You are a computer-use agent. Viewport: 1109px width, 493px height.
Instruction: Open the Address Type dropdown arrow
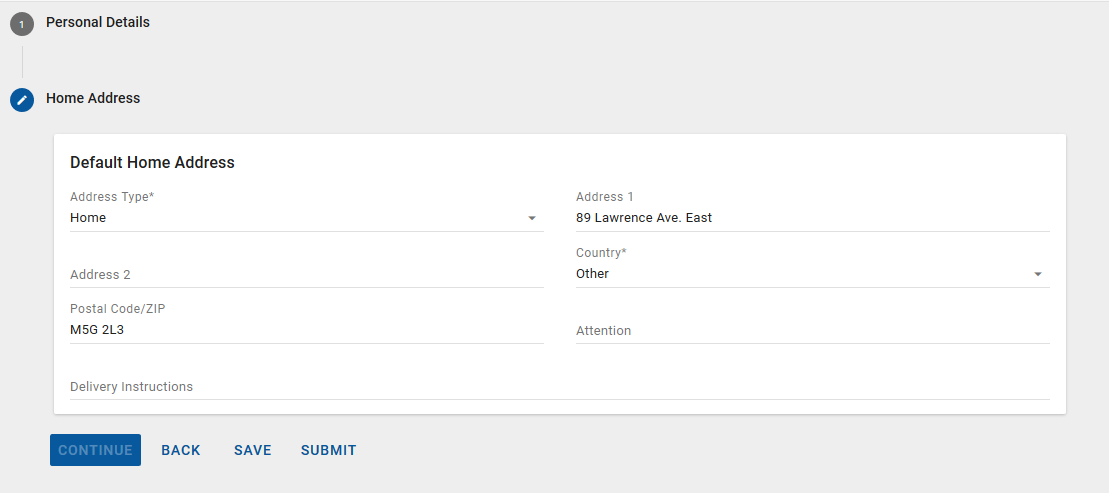point(532,218)
